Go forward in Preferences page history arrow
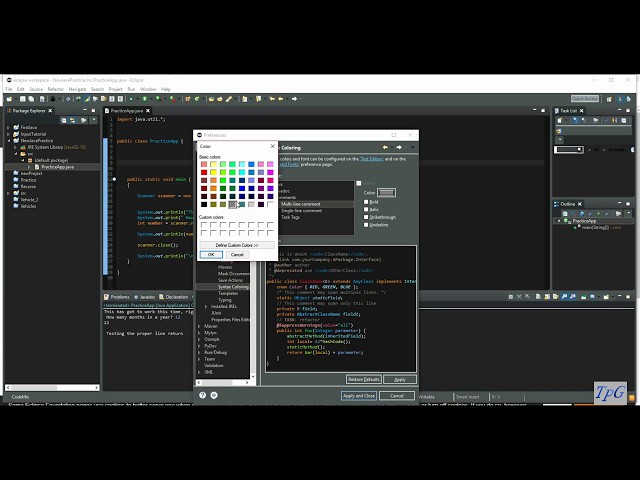 pyautogui.click(x=399, y=147)
